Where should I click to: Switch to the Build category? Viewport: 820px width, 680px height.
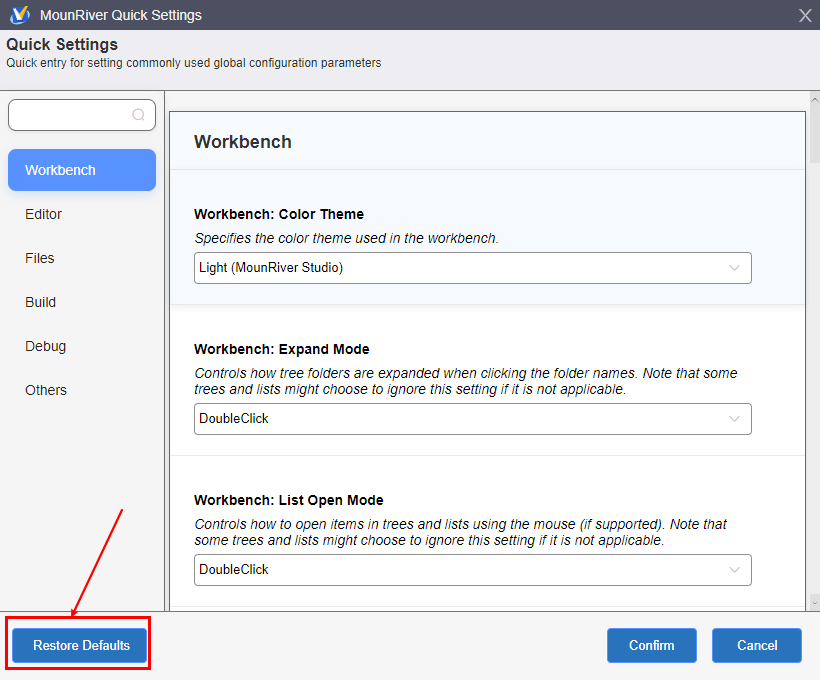tap(40, 302)
